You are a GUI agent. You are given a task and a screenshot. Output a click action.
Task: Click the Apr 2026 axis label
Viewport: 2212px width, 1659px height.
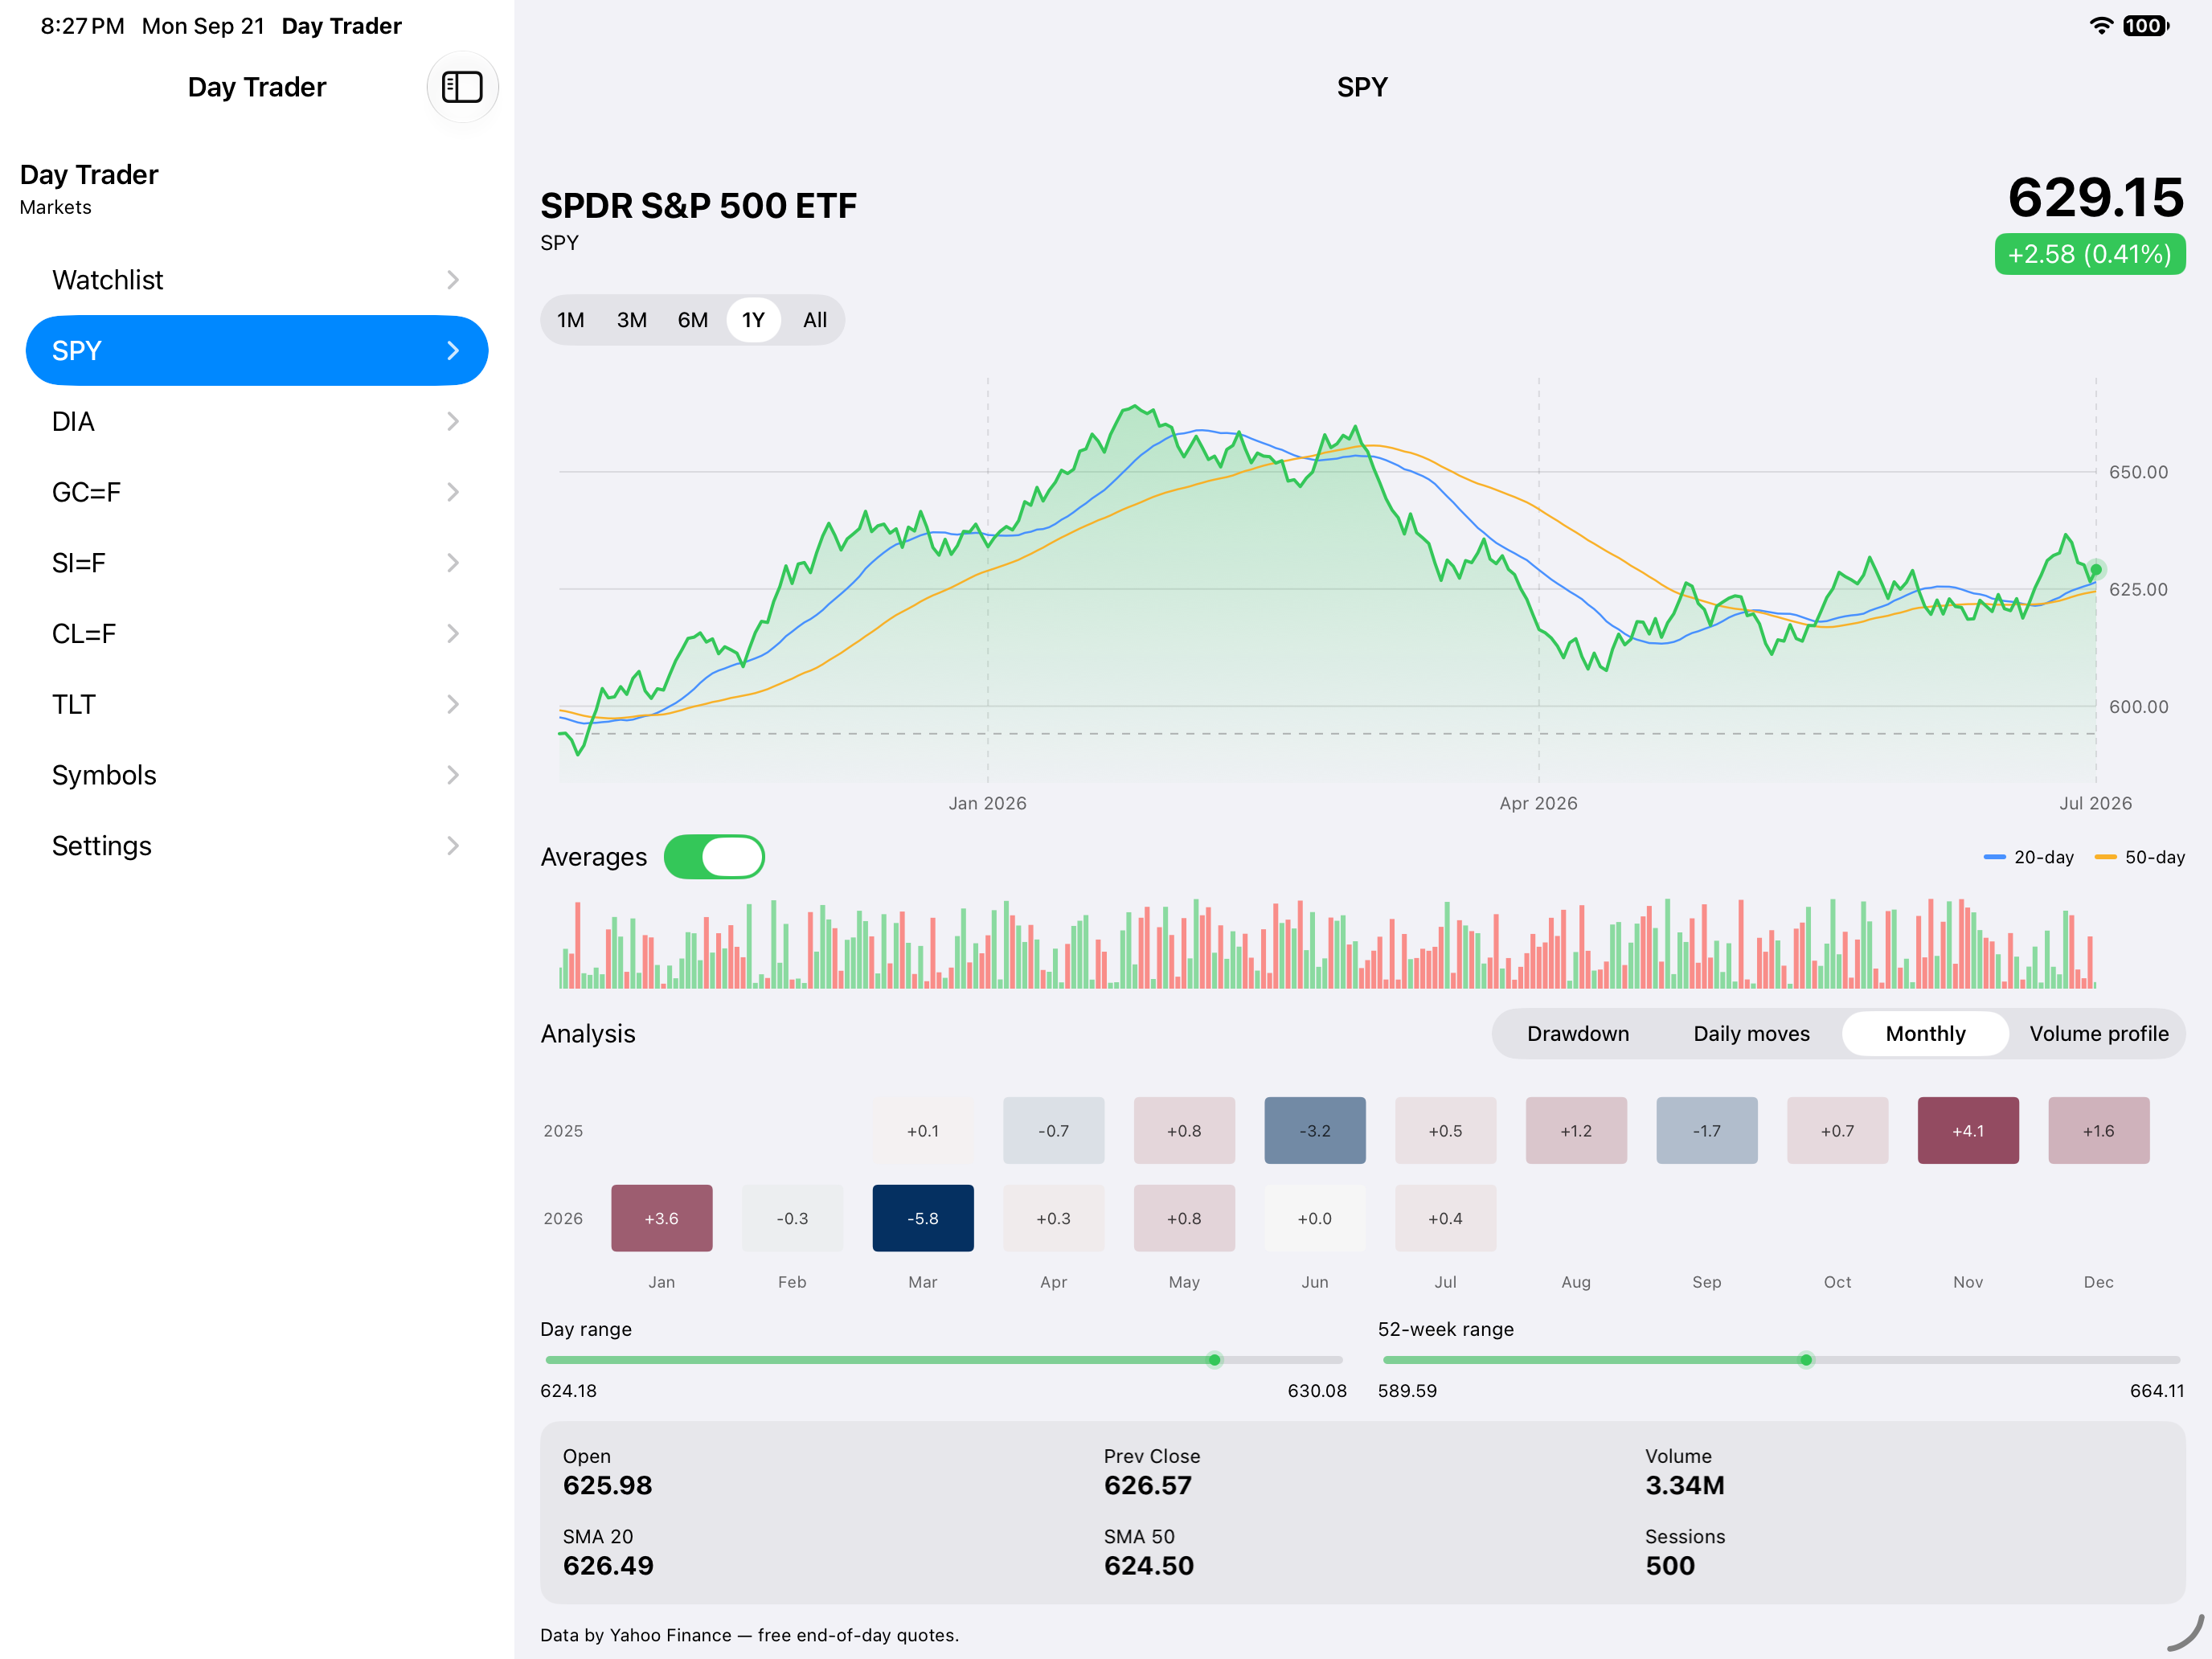click(1539, 803)
